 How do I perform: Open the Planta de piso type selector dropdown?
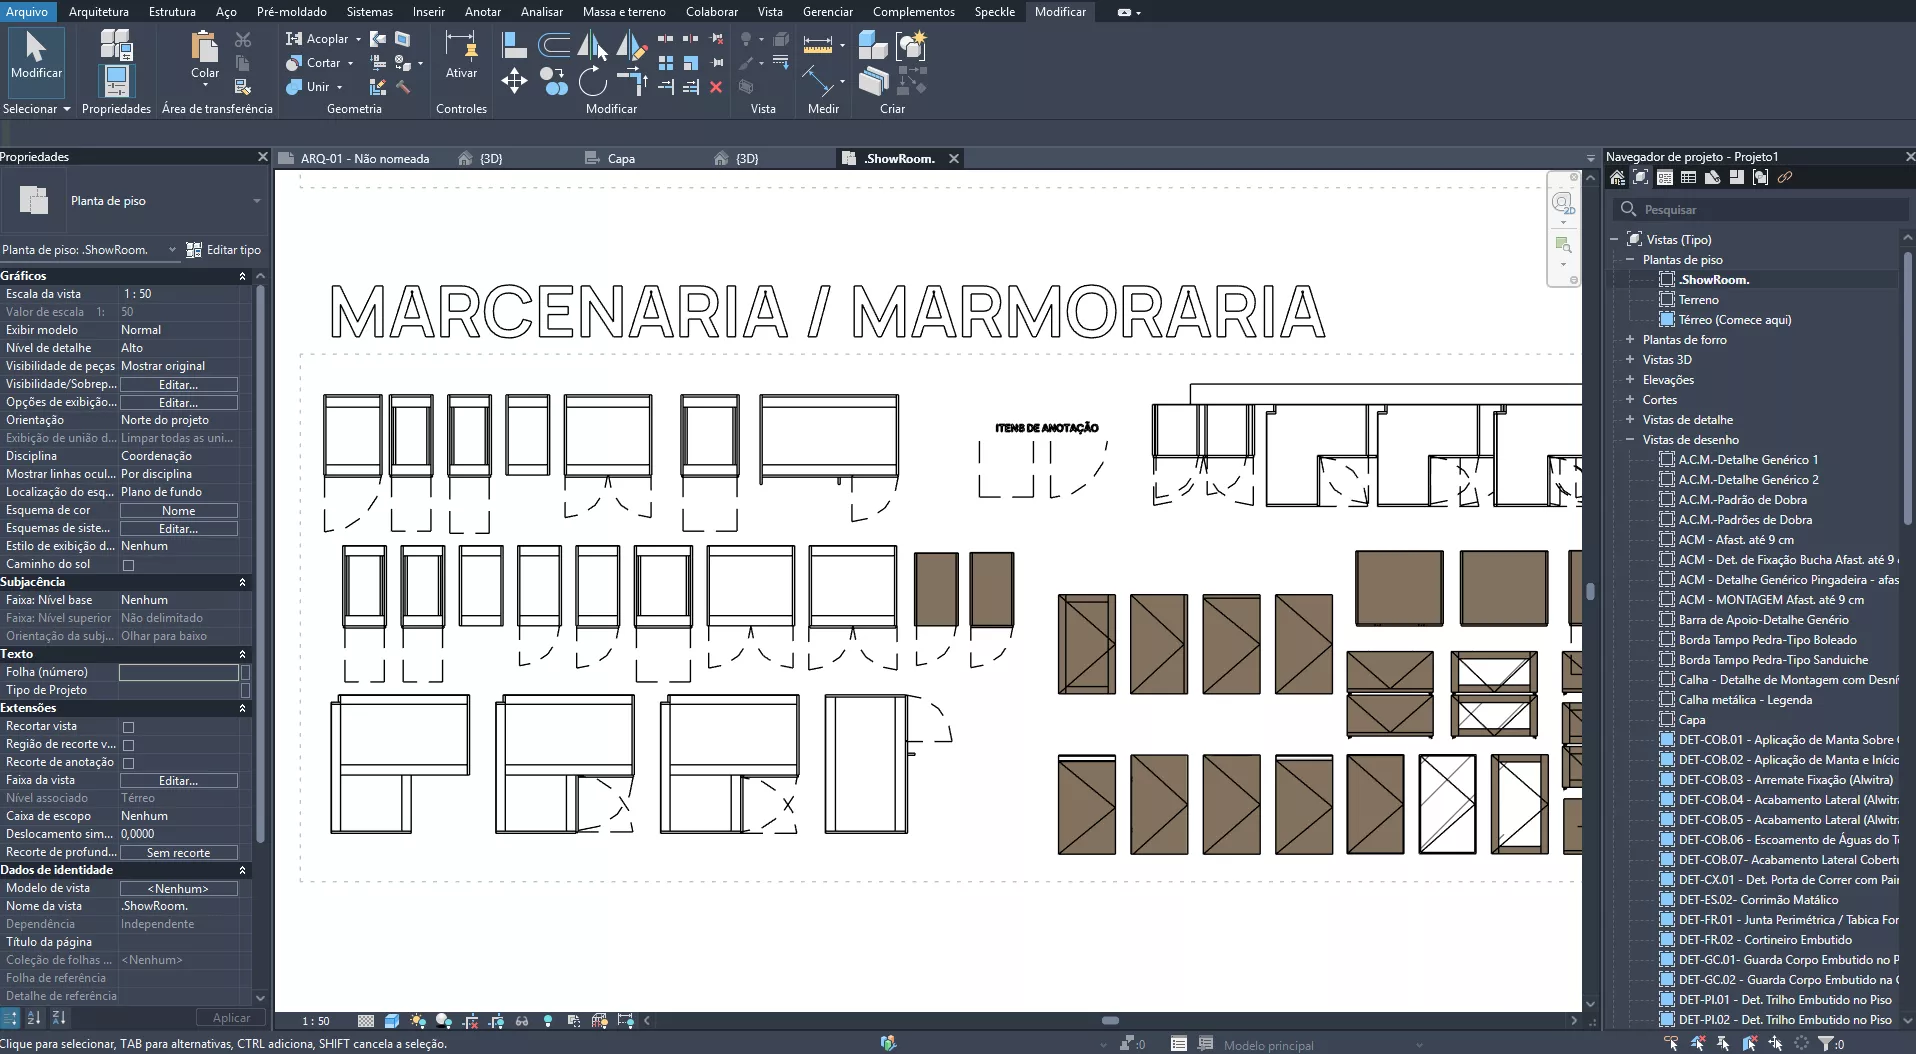[256, 201]
